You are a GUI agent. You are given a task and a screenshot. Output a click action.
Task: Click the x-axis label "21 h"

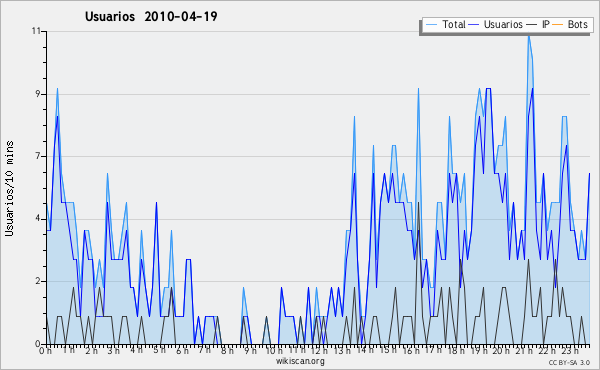(524, 350)
